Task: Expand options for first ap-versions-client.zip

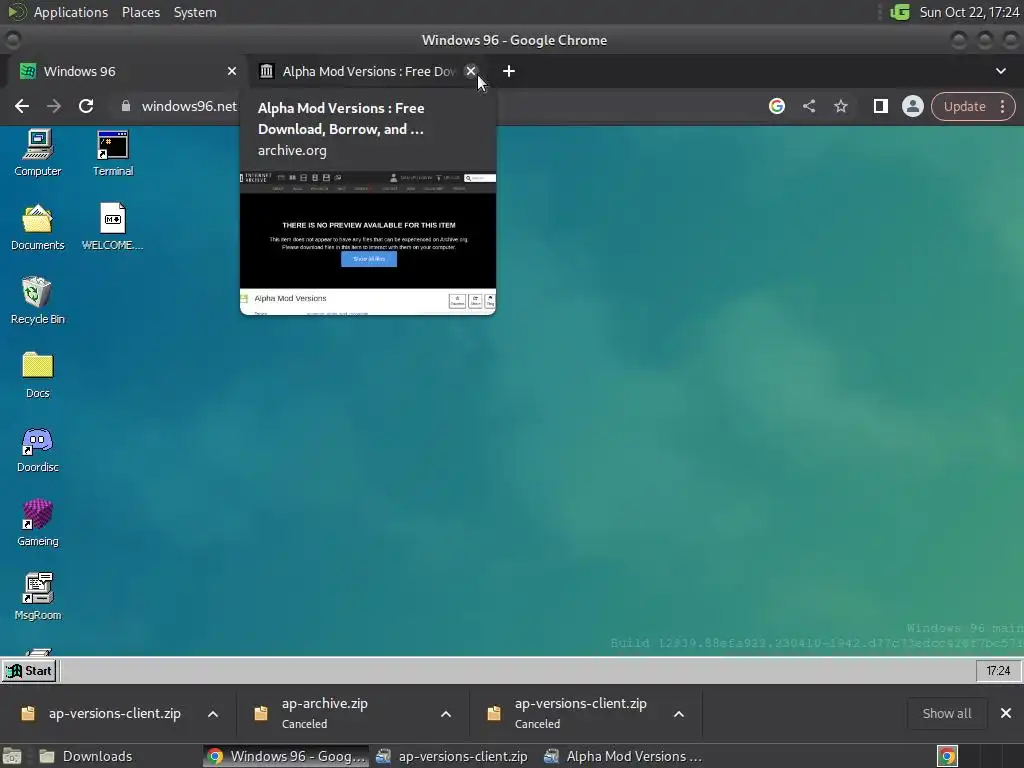Action: coord(213,714)
